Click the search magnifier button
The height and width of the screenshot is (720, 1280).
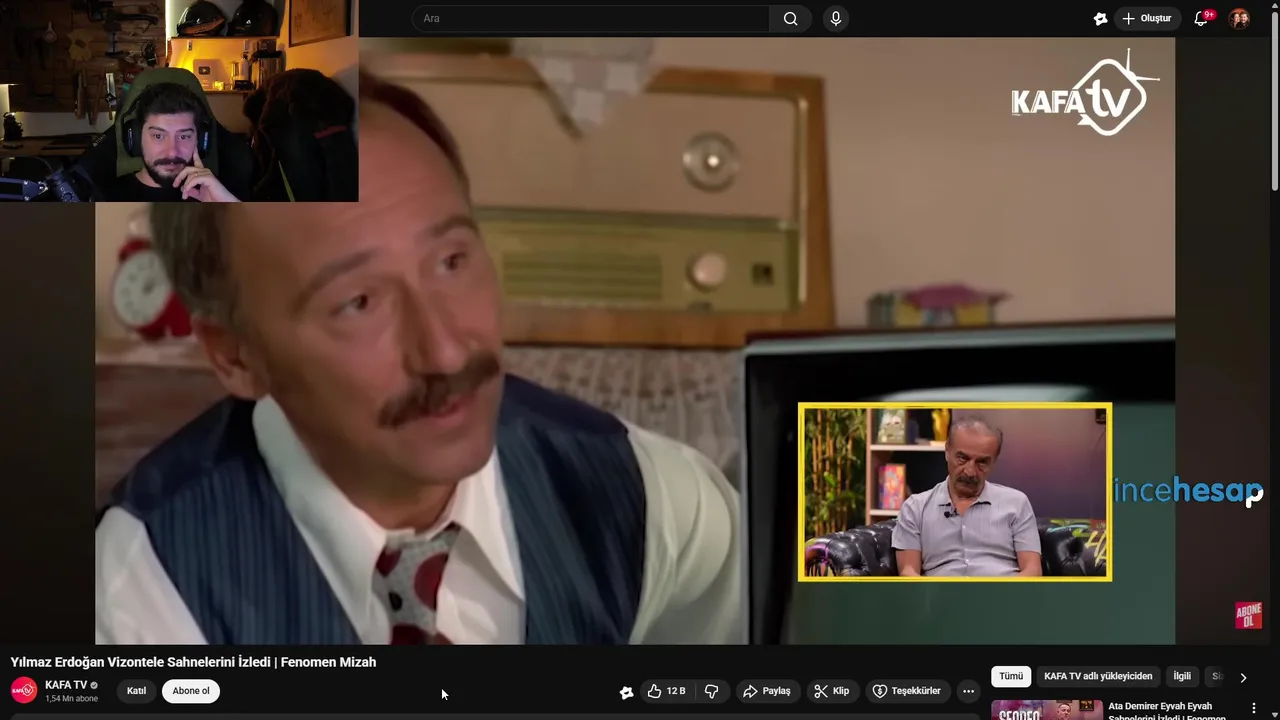790,18
